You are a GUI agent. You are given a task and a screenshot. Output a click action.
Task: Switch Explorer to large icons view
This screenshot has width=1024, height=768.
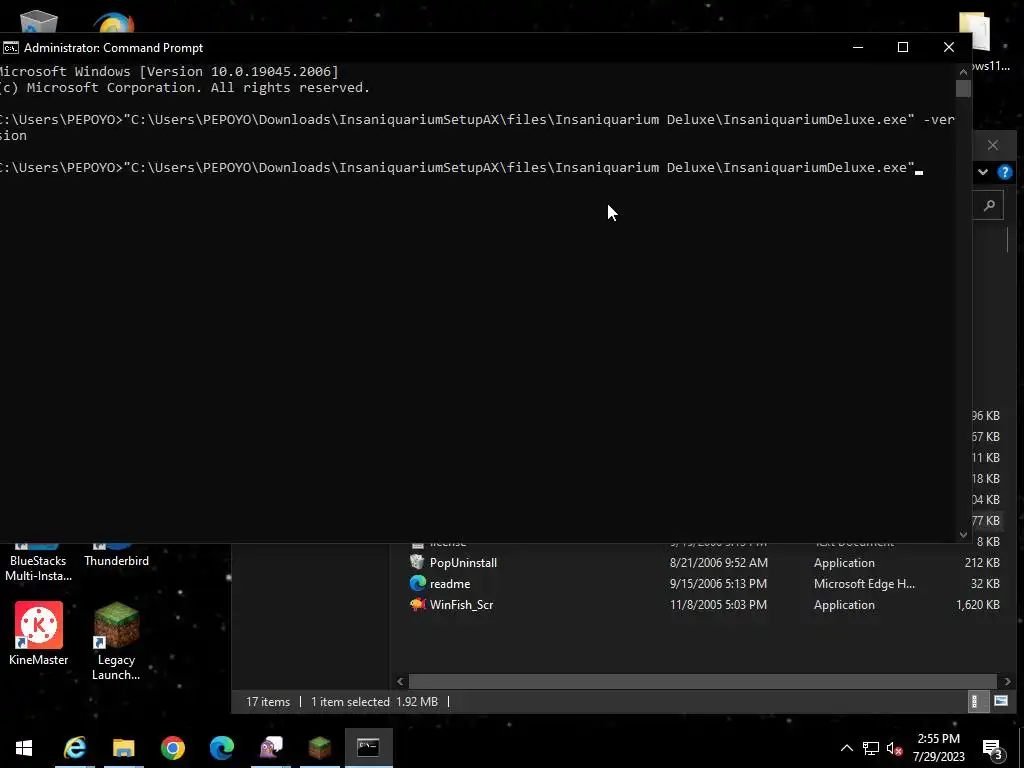pos(1000,701)
